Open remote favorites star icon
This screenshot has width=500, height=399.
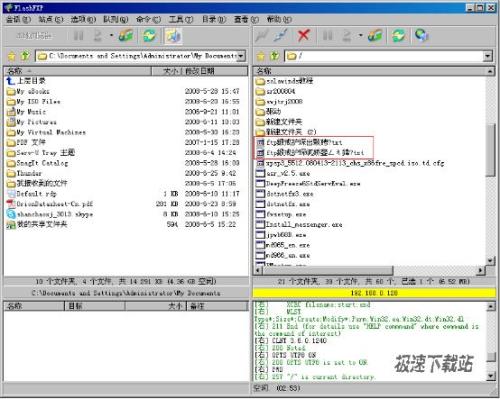261,56
